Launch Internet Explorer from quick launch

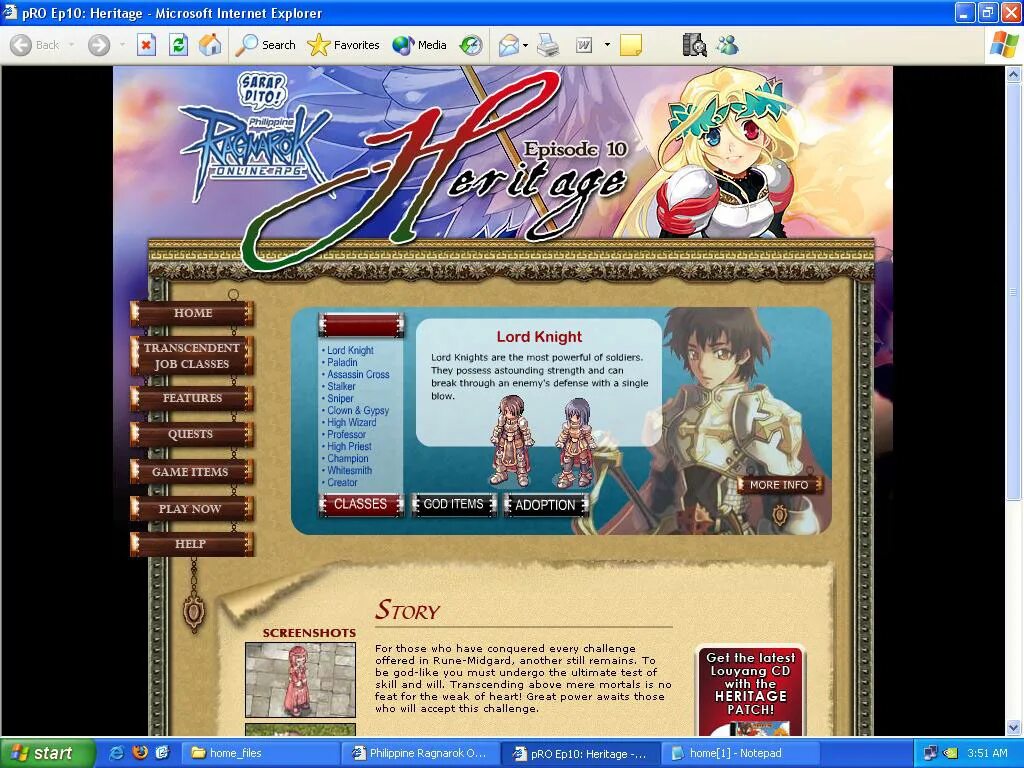117,753
